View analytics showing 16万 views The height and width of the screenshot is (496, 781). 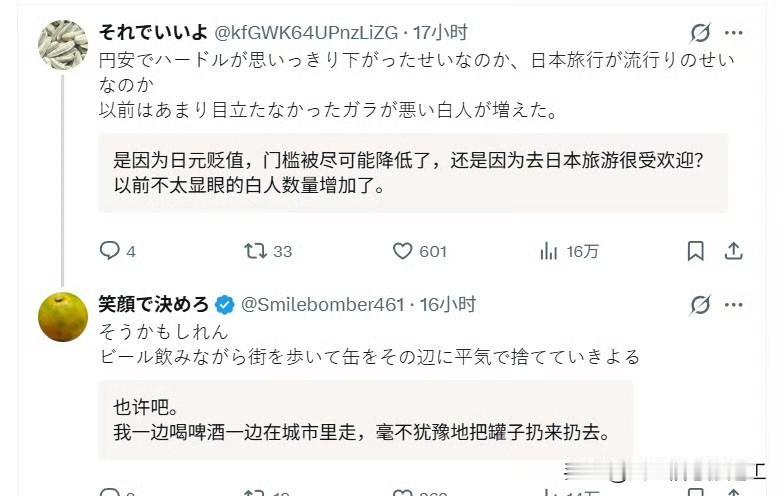(568, 251)
